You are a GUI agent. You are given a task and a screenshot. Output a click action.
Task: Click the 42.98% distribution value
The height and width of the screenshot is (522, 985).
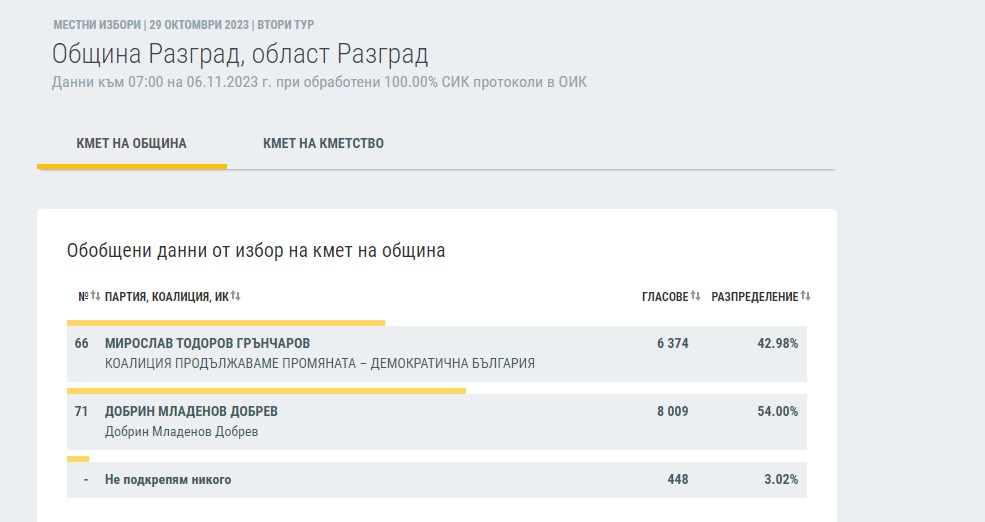(x=779, y=343)
